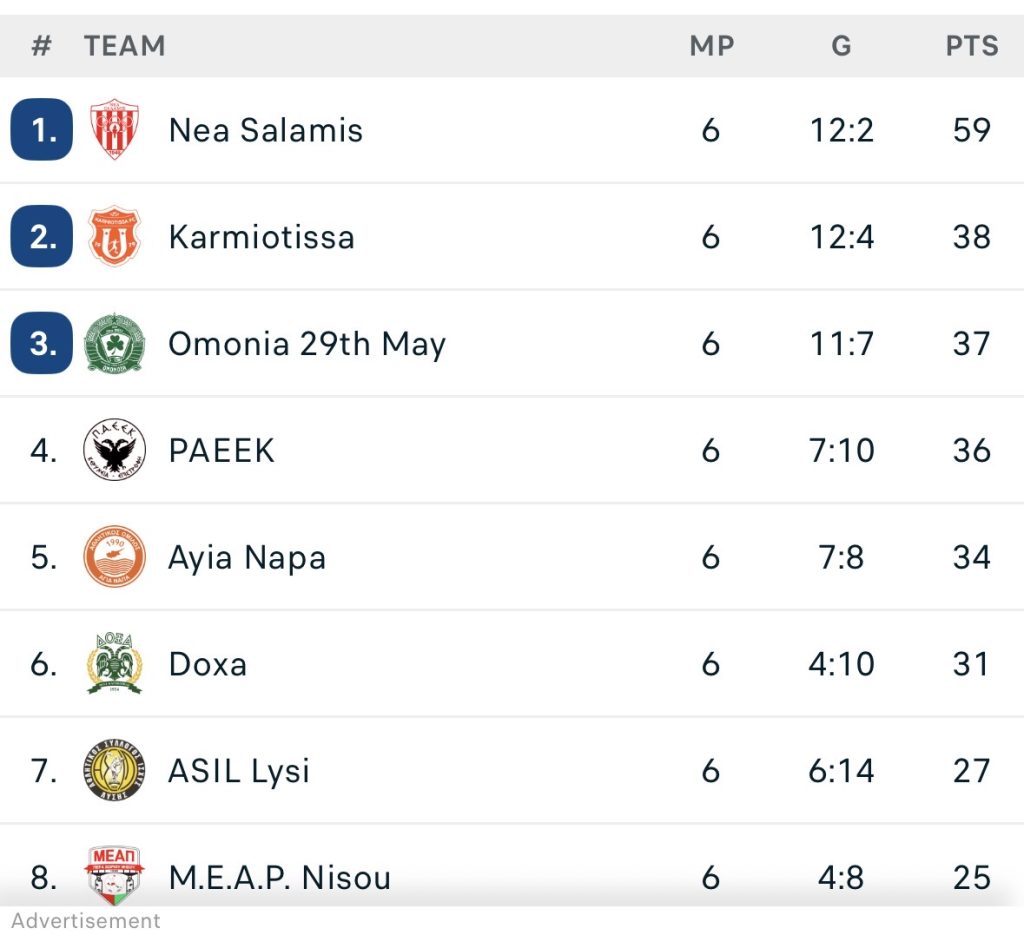This screenshot has width=1024, height=935.
Task: Click the TEAM column header
Action: (124, 46)
